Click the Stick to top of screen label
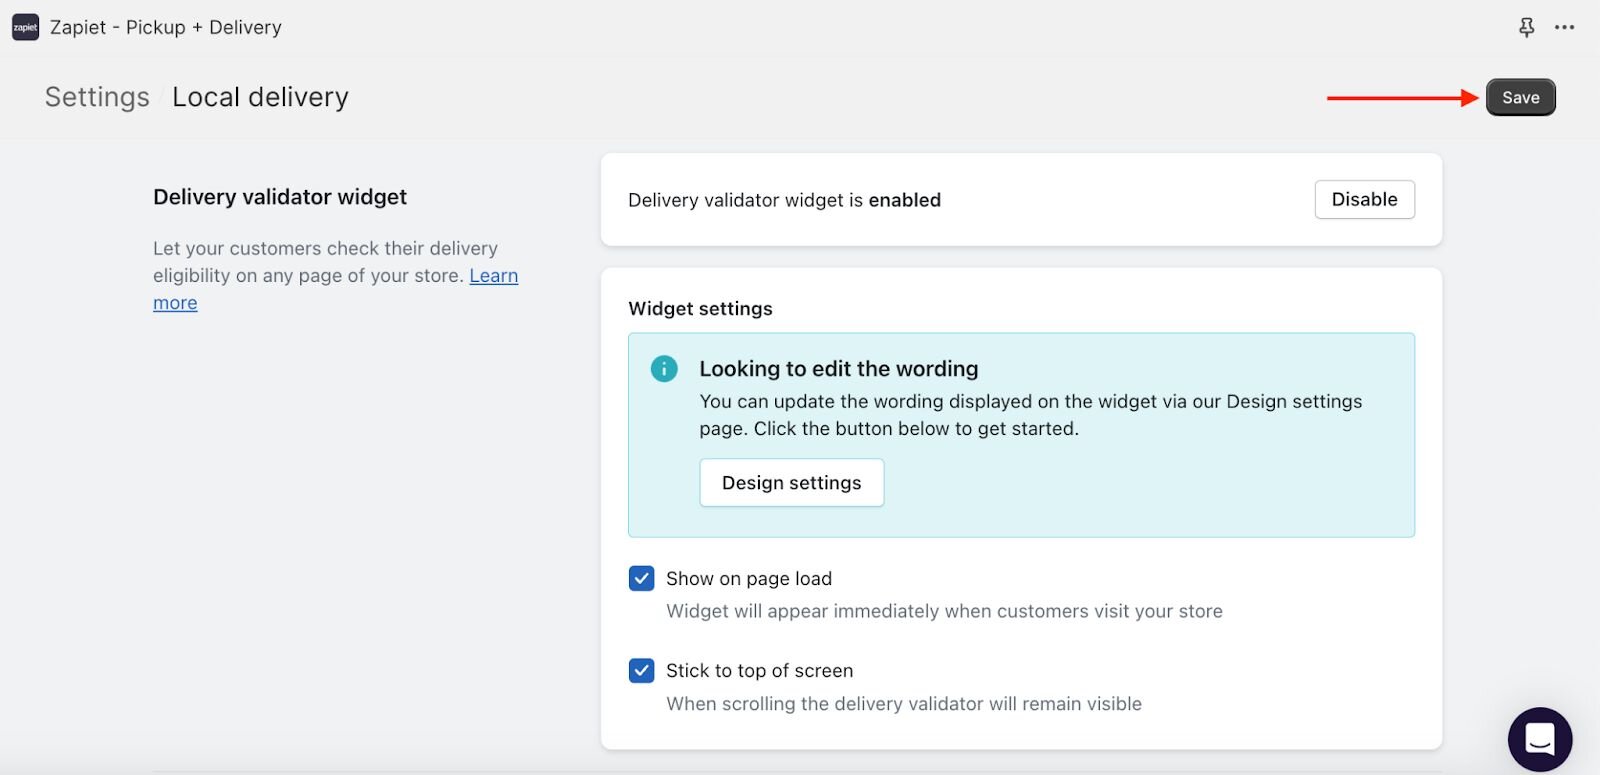1600x775 pixels. [759, 671]
